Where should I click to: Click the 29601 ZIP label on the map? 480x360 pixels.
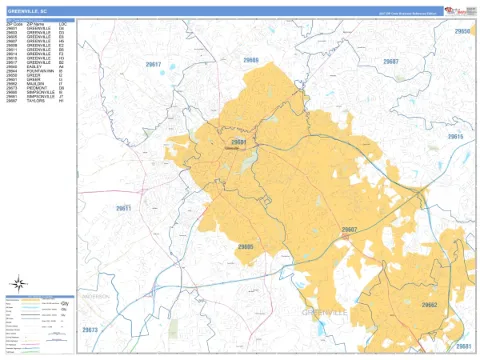(x=239, y=142)
